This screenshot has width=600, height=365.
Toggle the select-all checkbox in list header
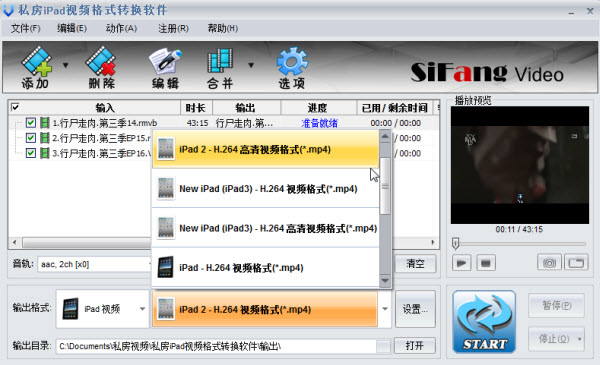tap(15, 107)
